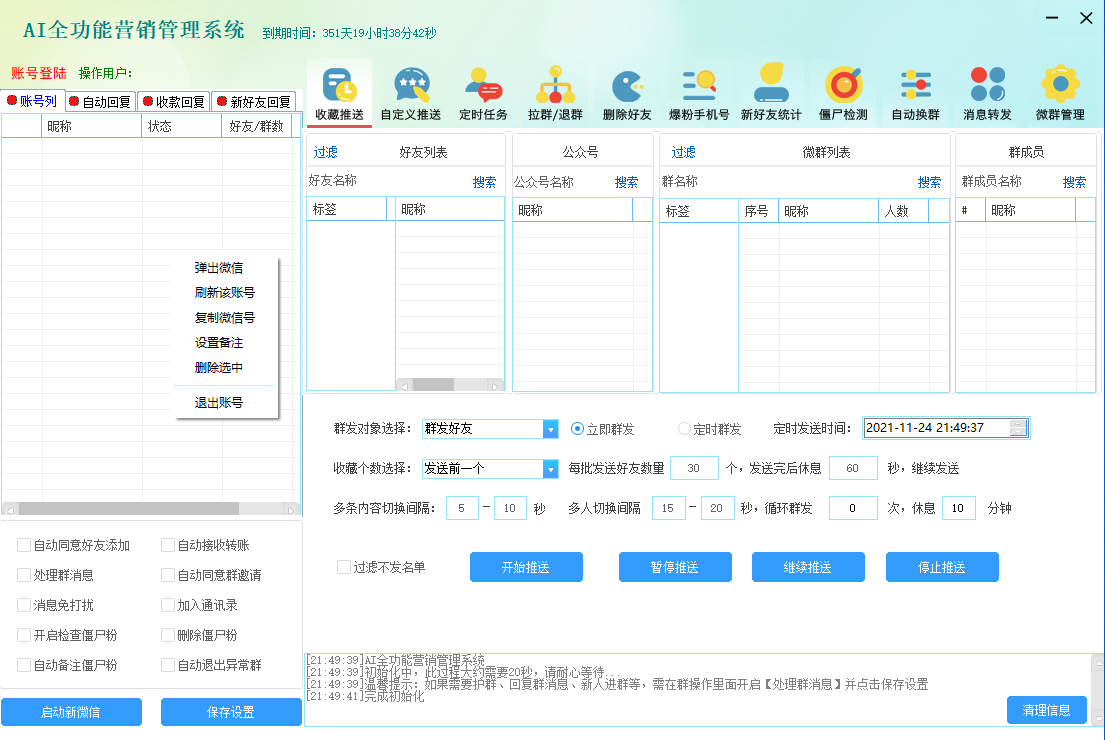Screen dimensions: 1105x740
Task: Choose 设置备注 from context menu
Action: coord(219,343)
